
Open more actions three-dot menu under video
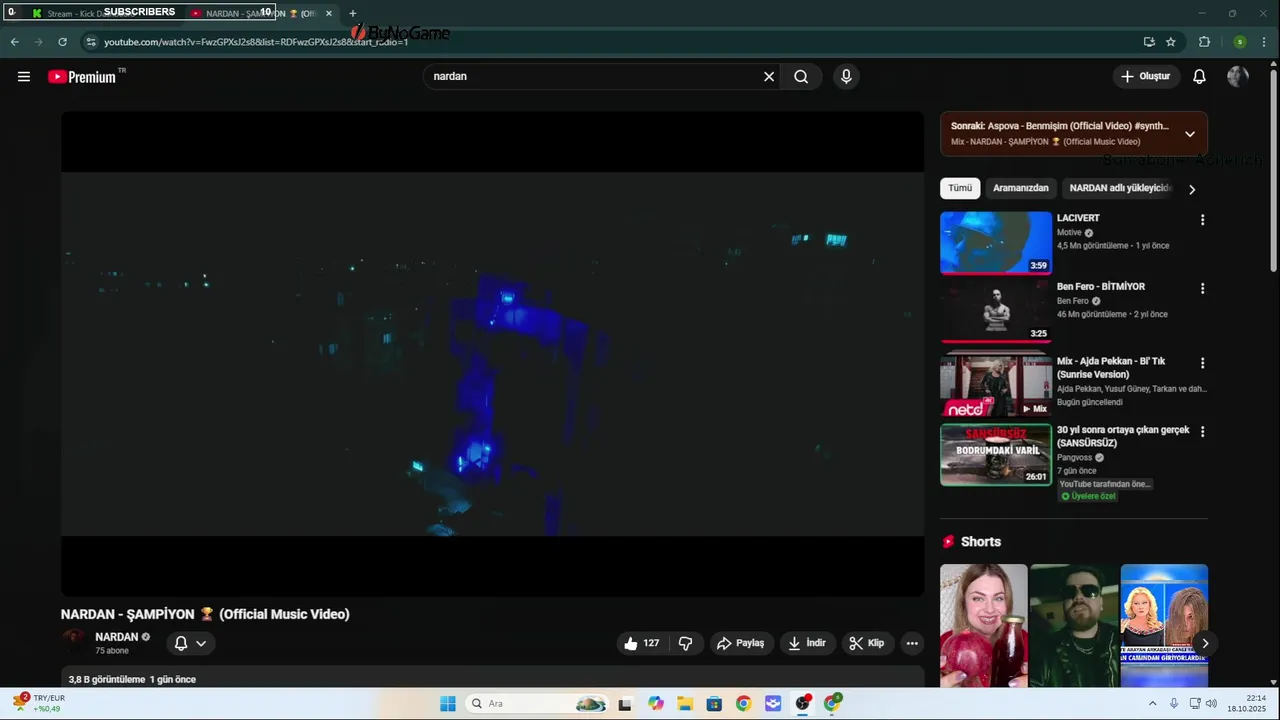(x=912, y=643)
